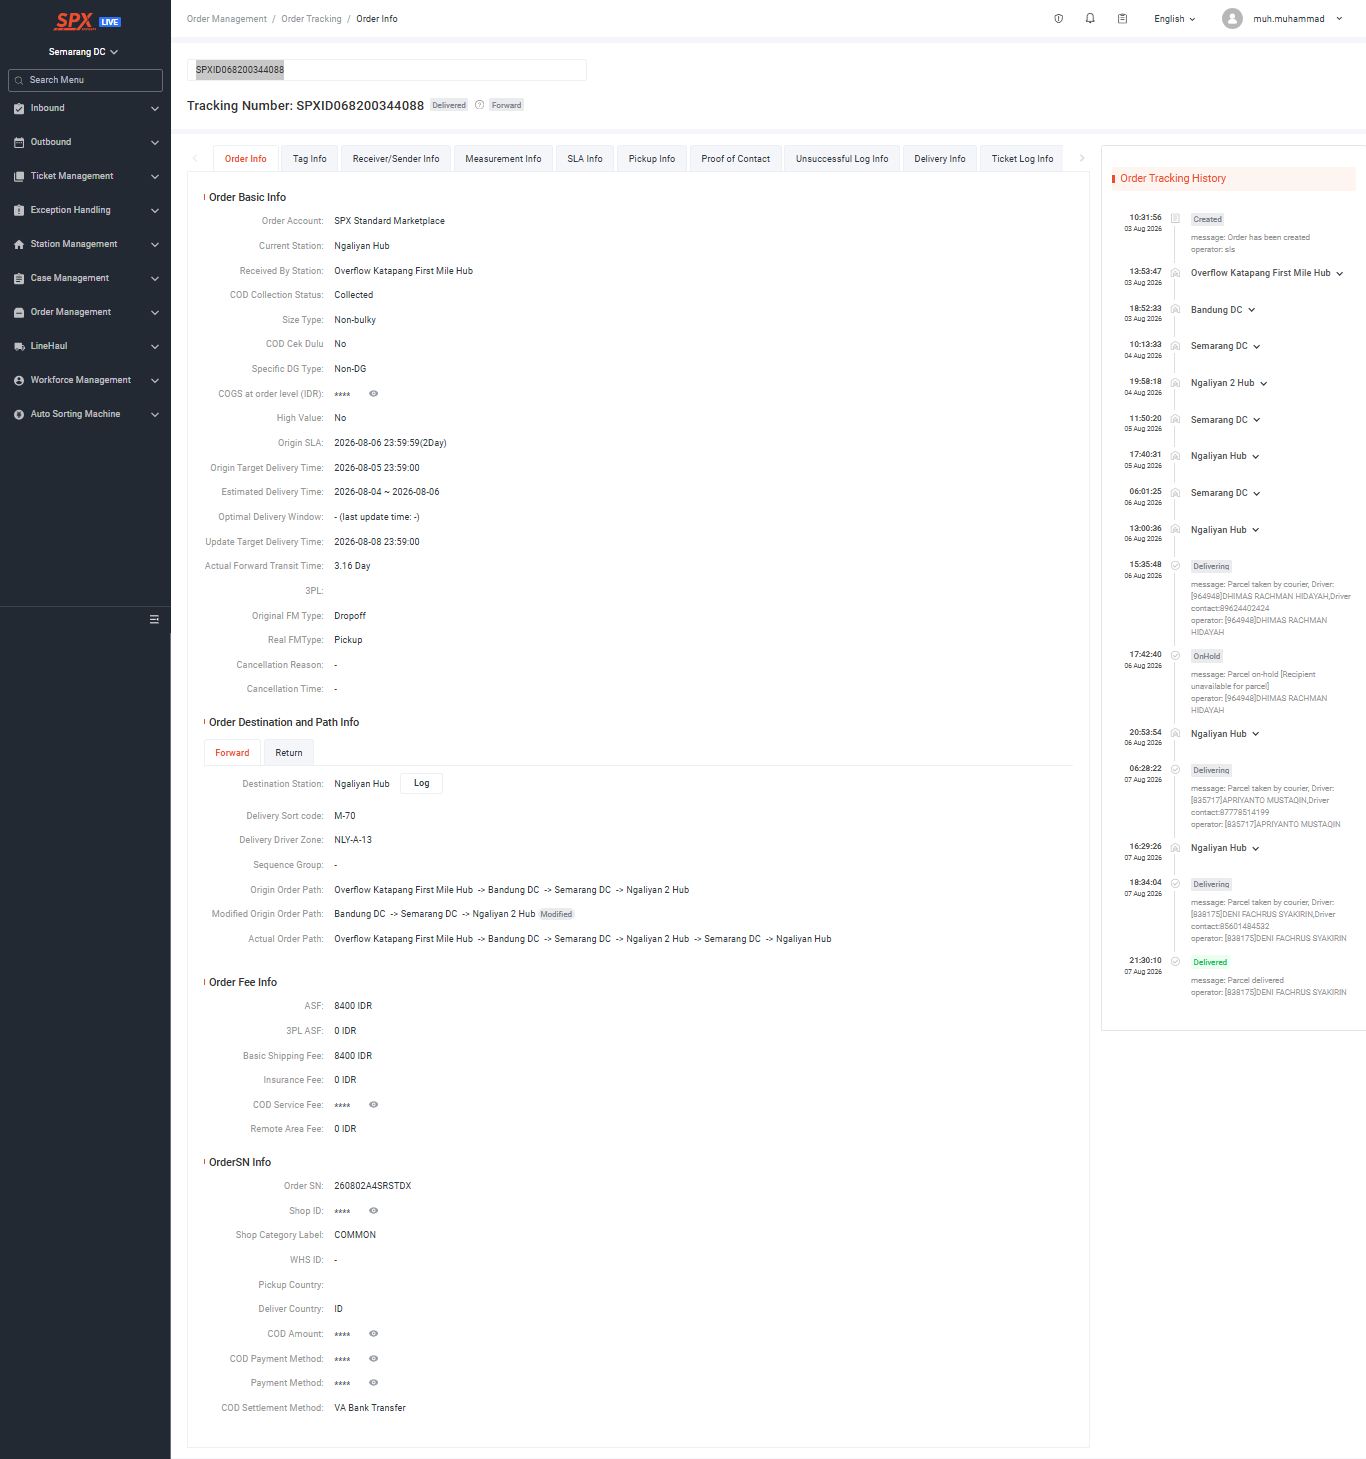
Task: Click the Workforce Management person icon
Action: click(19, 380)
